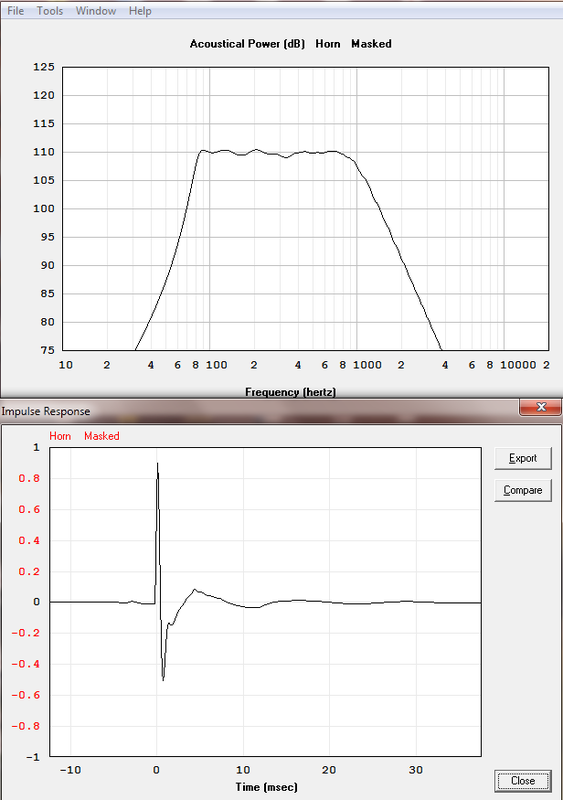Image resolution: width=563 pixels, height=800 pixels.
Task: Click the red 'Horn' label in Impulse Response
Action: (60, 436)
